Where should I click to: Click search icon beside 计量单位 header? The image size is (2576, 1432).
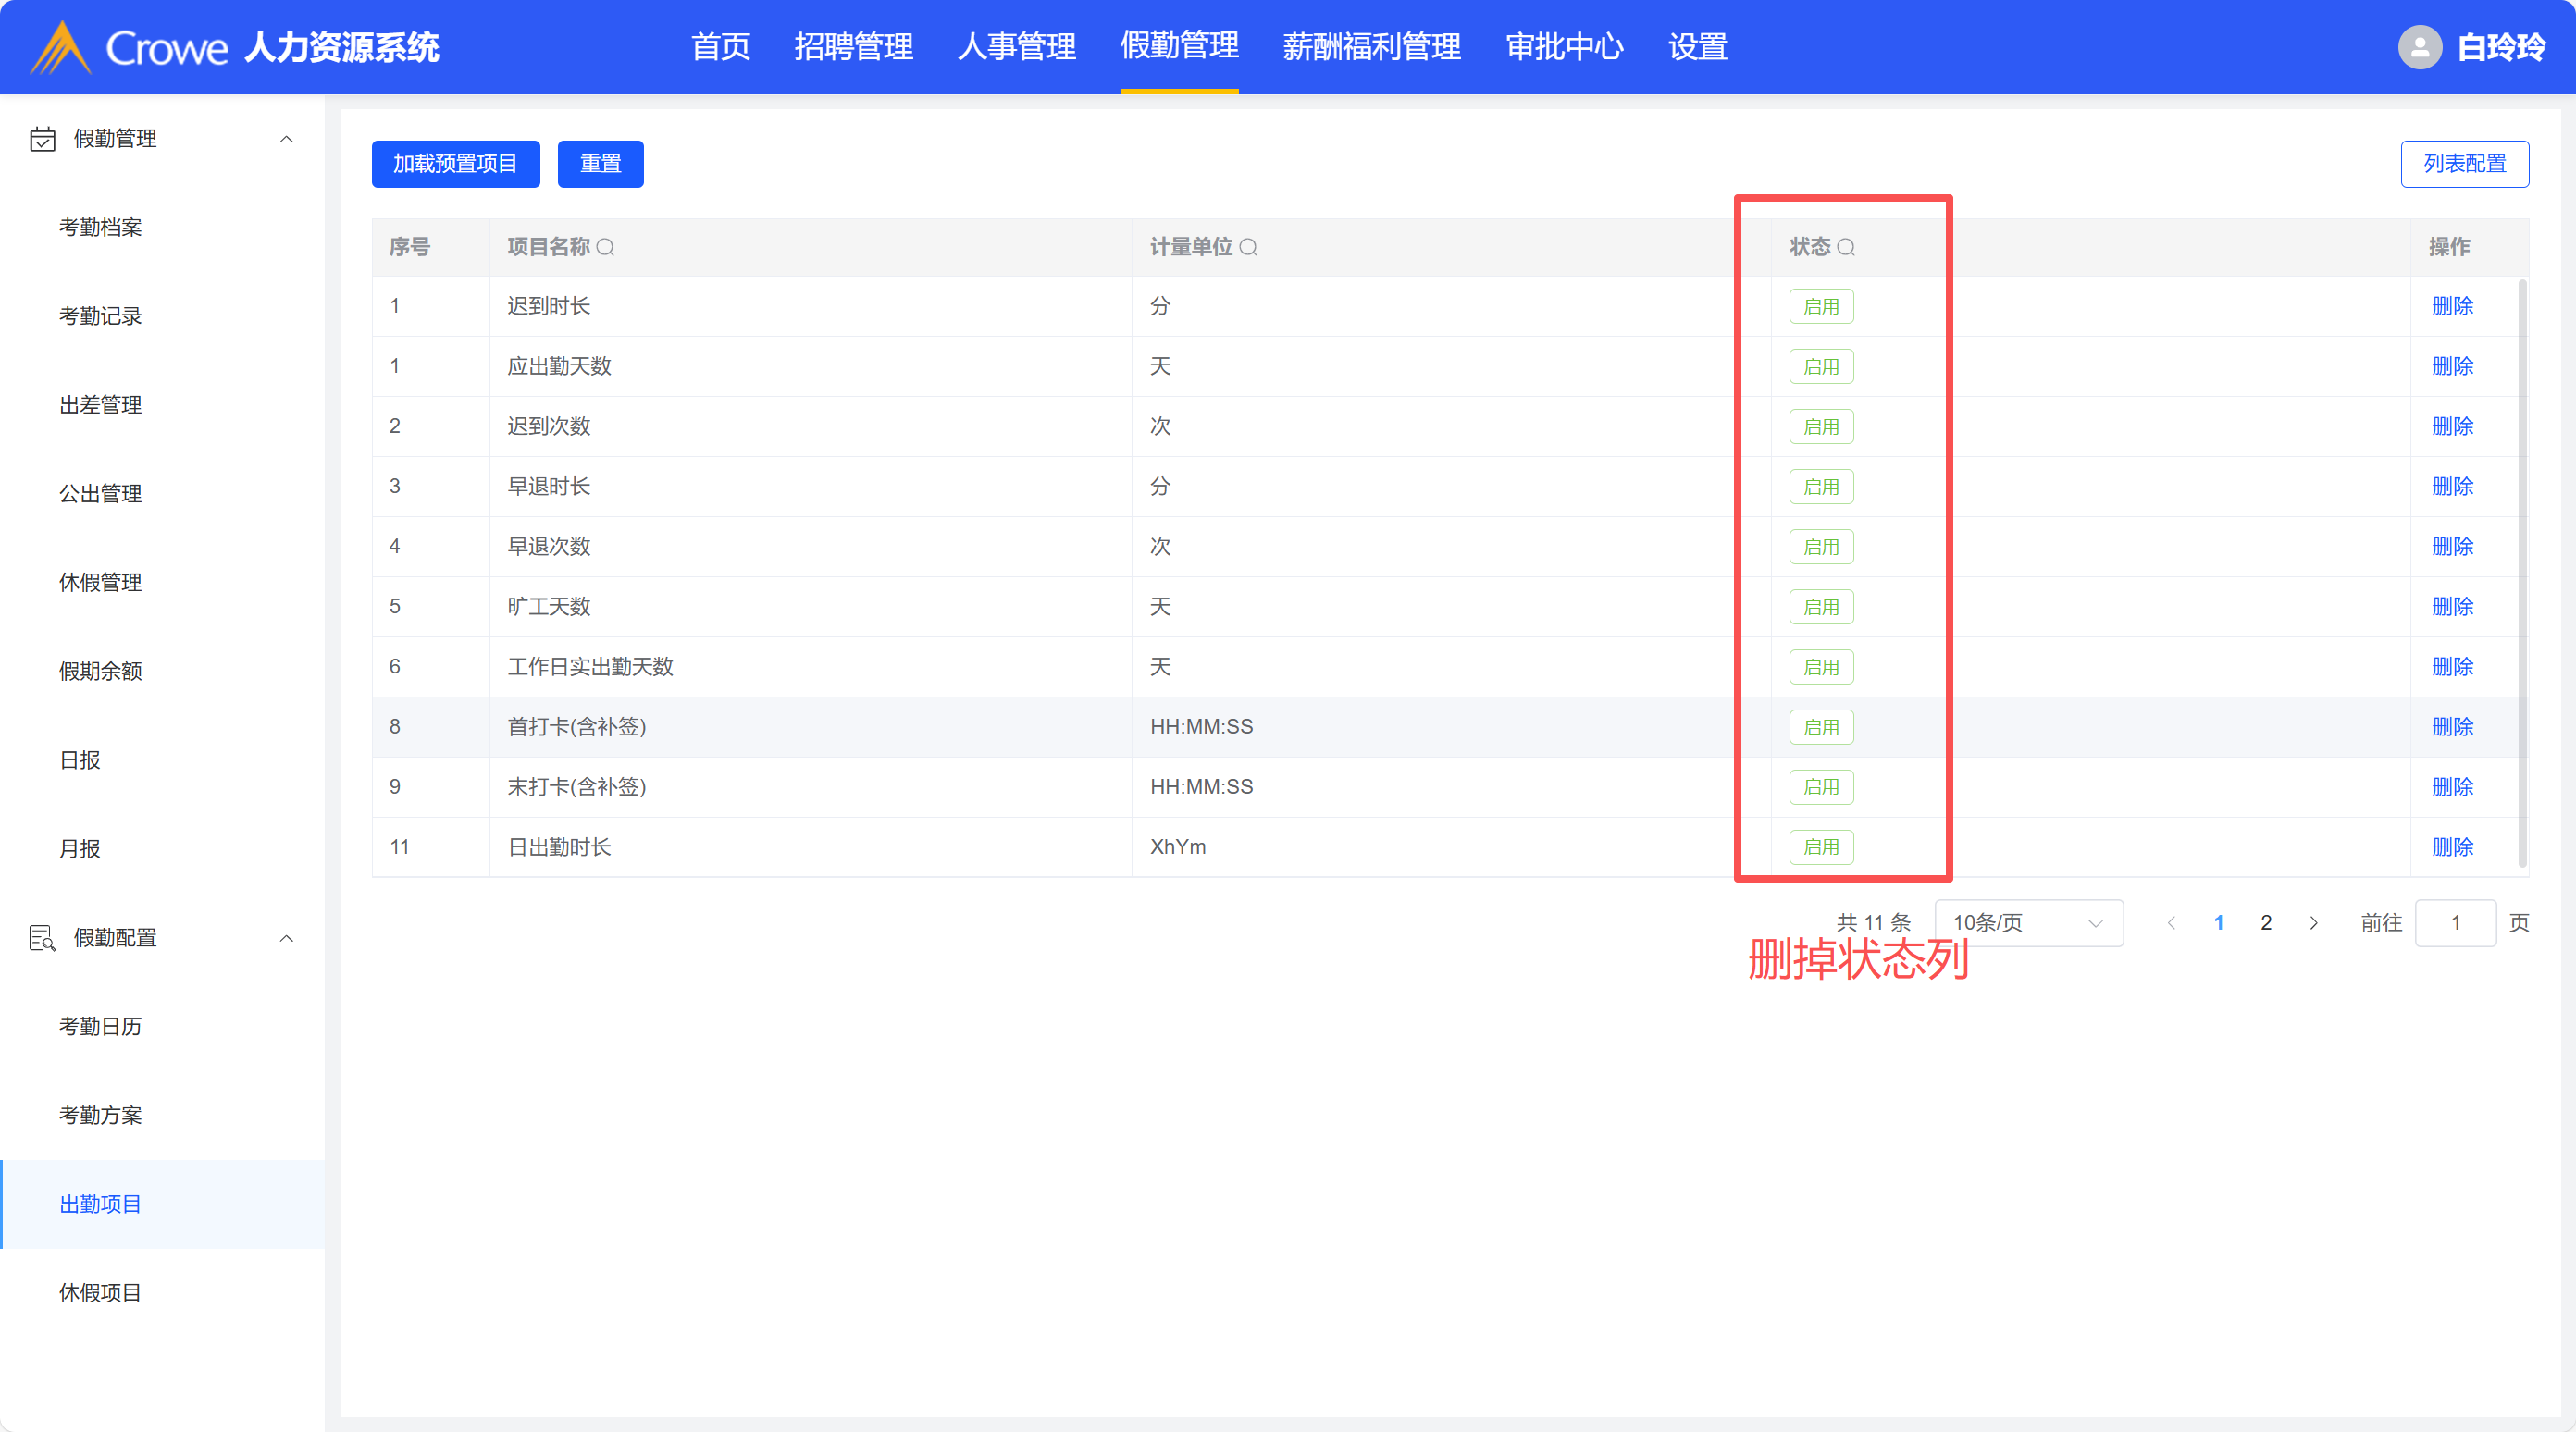click(x=1248, y=247)
